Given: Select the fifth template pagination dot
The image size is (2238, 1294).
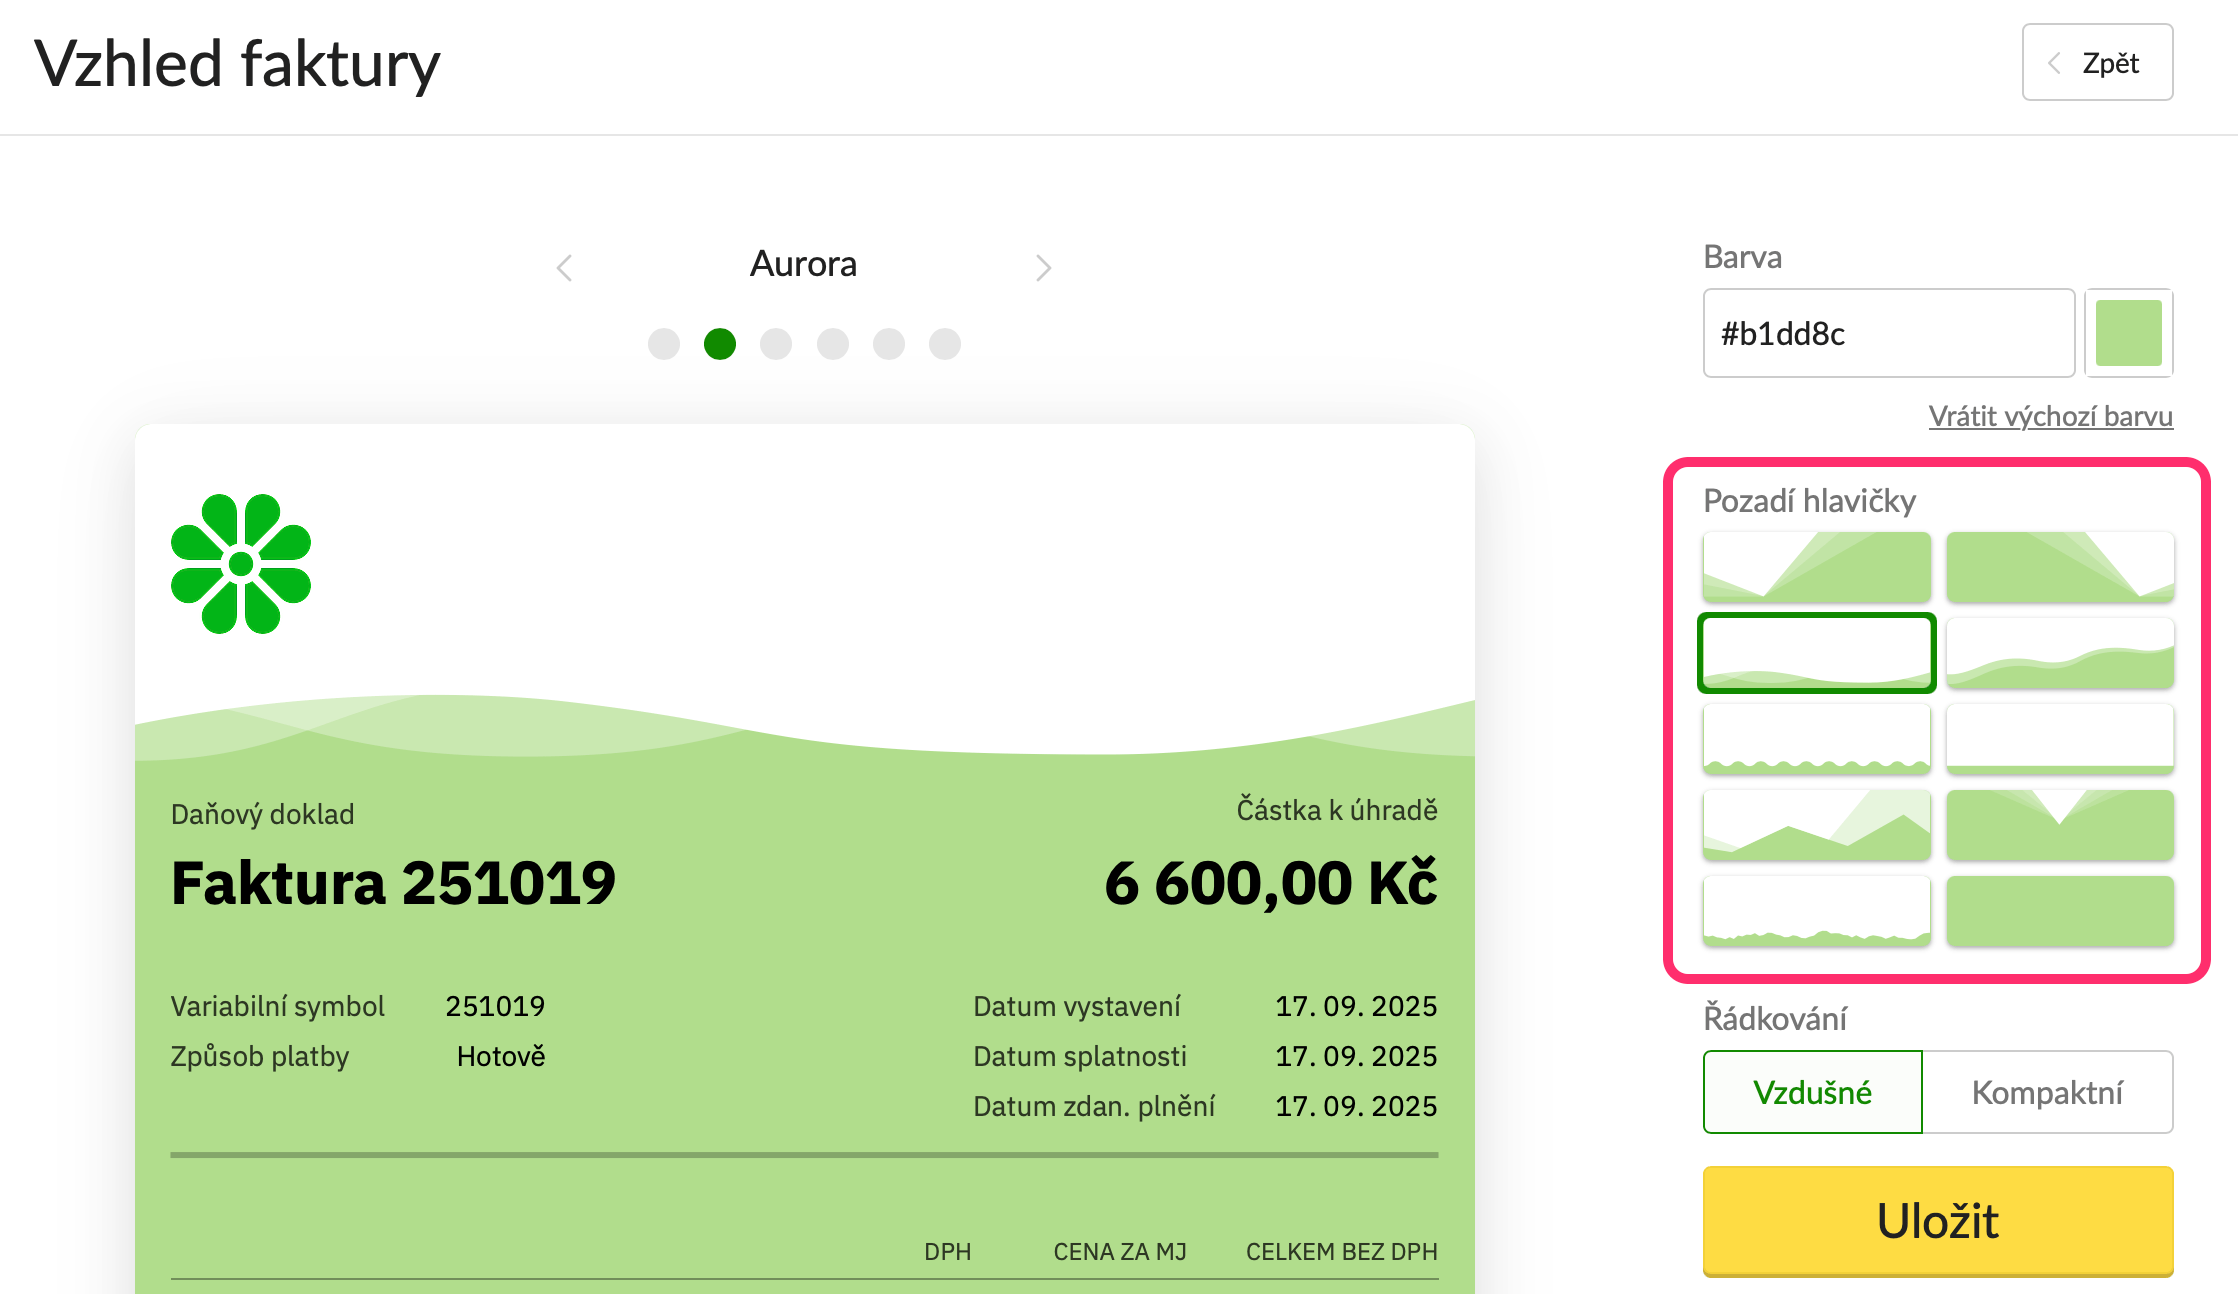Looking at the screenshot, I should pos(889,344).
